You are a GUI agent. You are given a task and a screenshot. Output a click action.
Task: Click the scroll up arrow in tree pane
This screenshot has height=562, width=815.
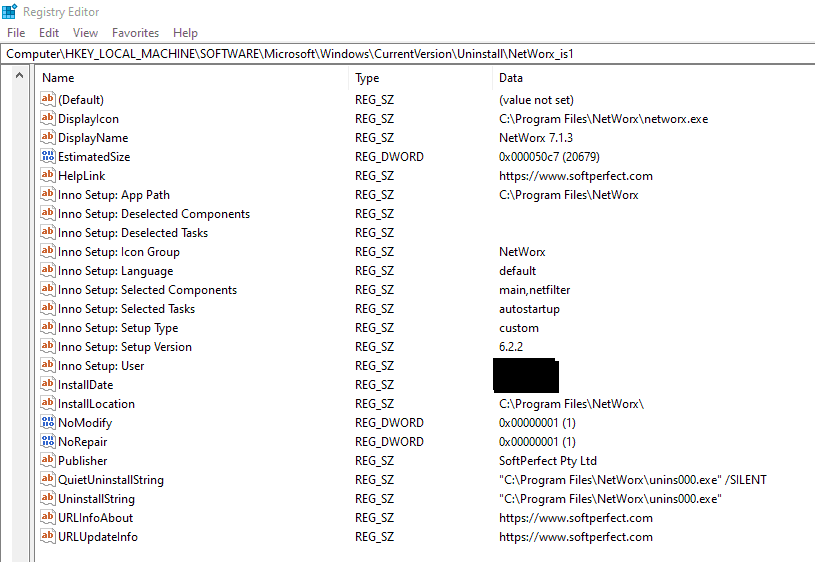tap(19, 75)
